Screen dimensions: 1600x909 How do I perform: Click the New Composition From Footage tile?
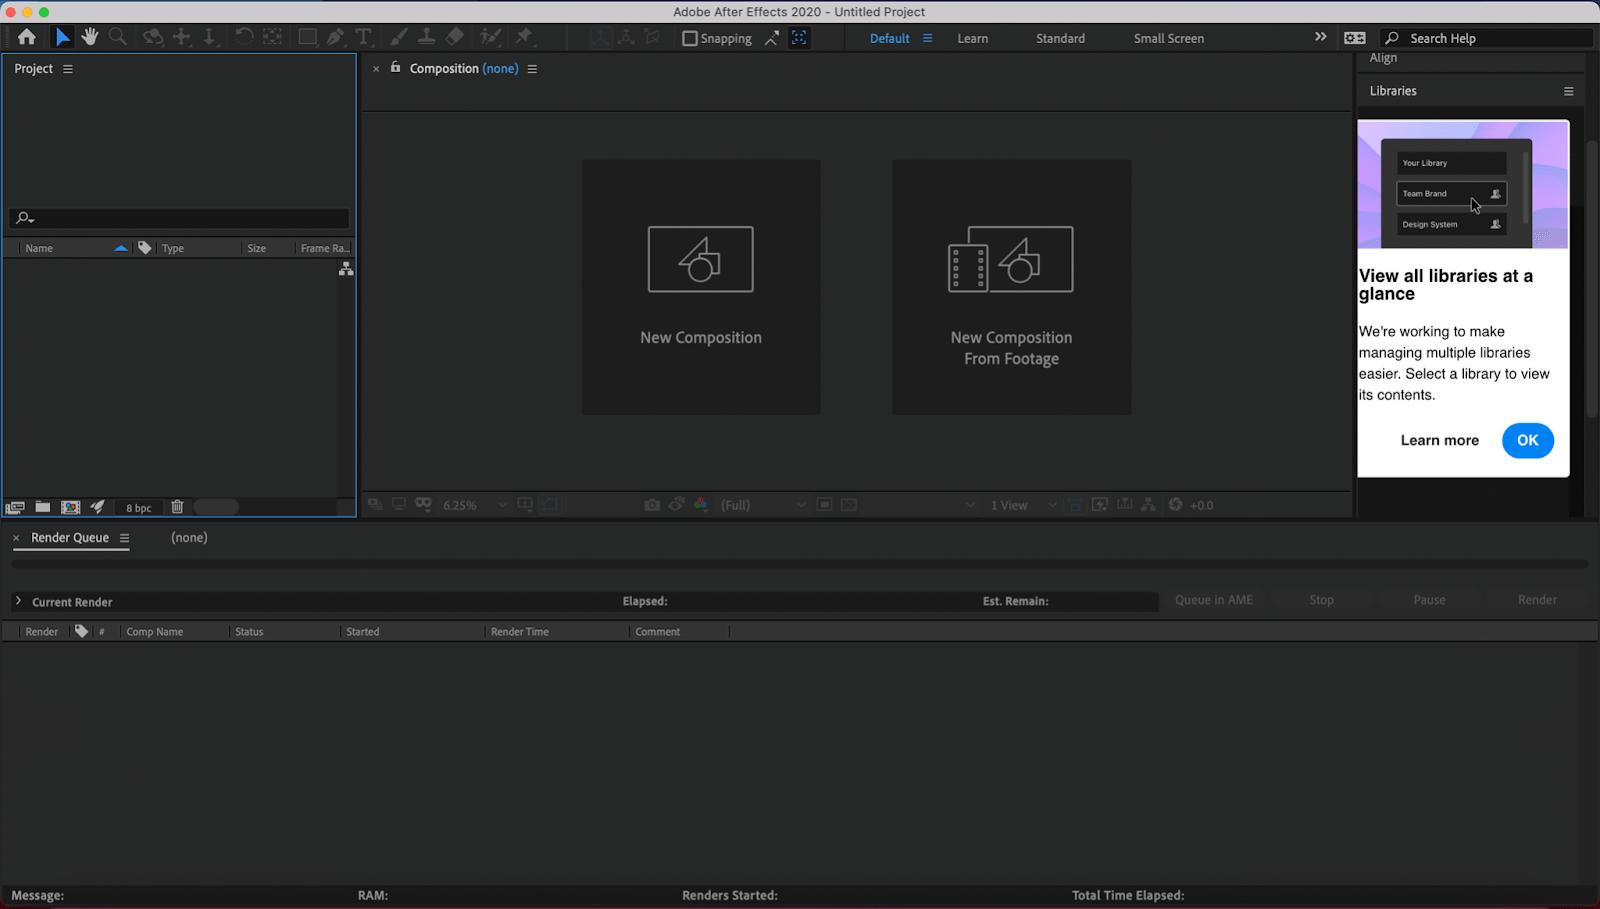1011,287
